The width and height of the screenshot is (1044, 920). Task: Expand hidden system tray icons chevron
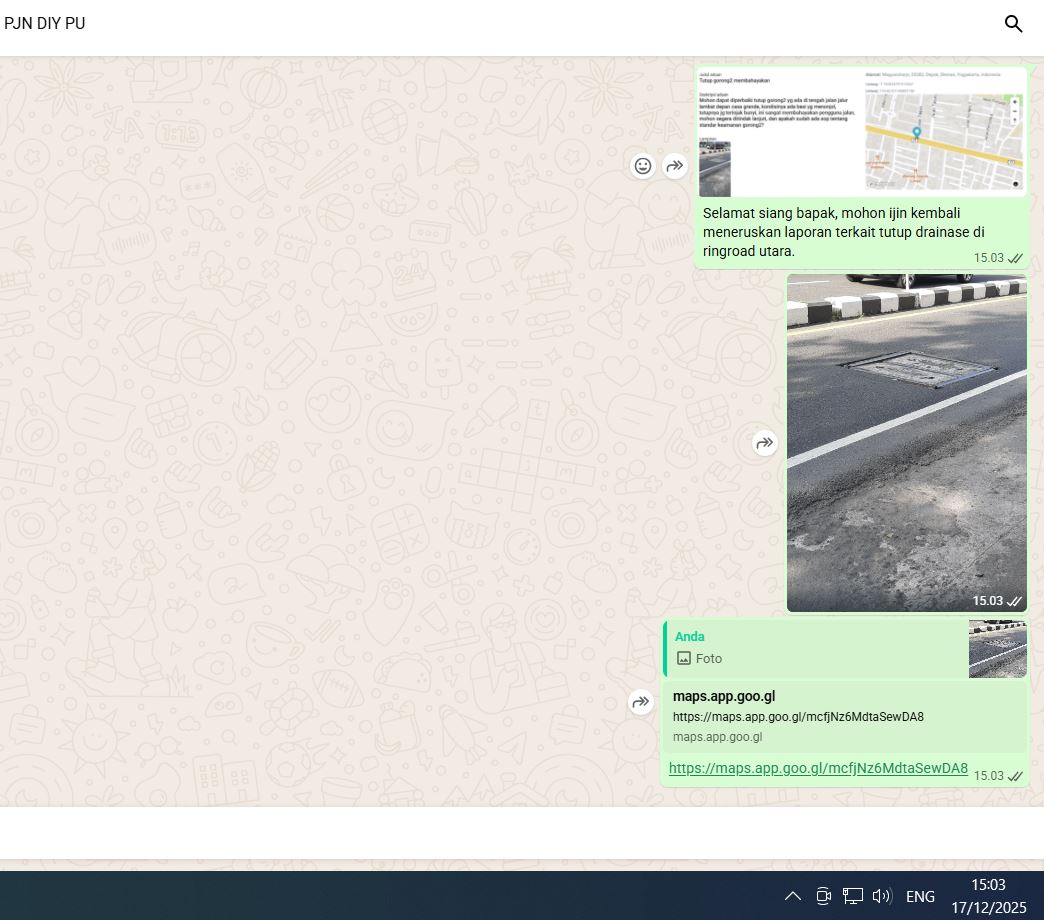(x=792, y=896)
